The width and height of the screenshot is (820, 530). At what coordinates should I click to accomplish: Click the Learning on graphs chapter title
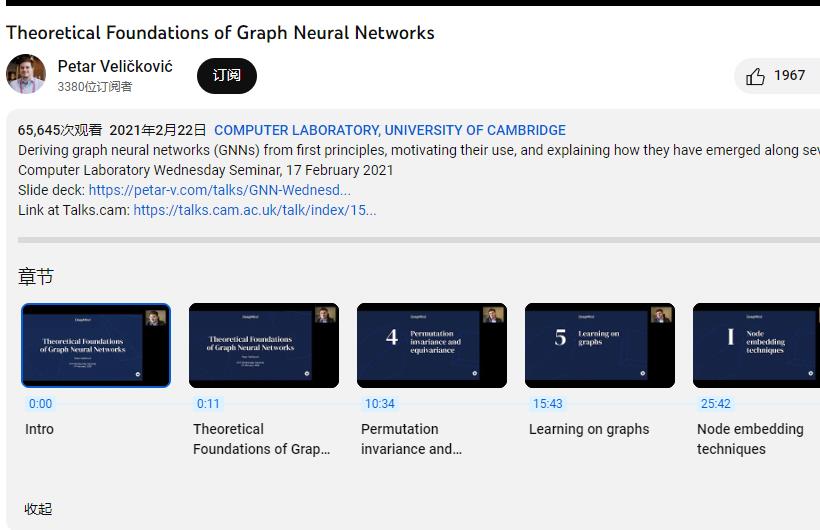pos(589,429)
